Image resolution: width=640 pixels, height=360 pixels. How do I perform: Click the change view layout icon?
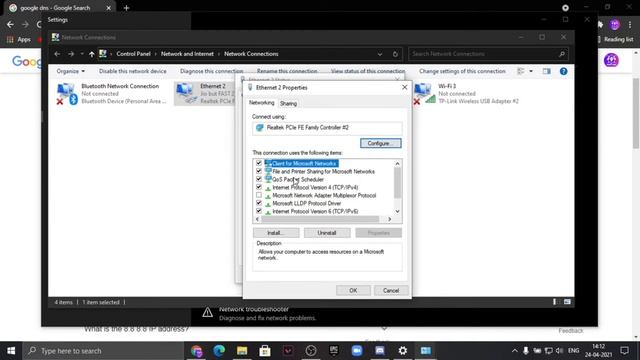(x=521, y=71)
